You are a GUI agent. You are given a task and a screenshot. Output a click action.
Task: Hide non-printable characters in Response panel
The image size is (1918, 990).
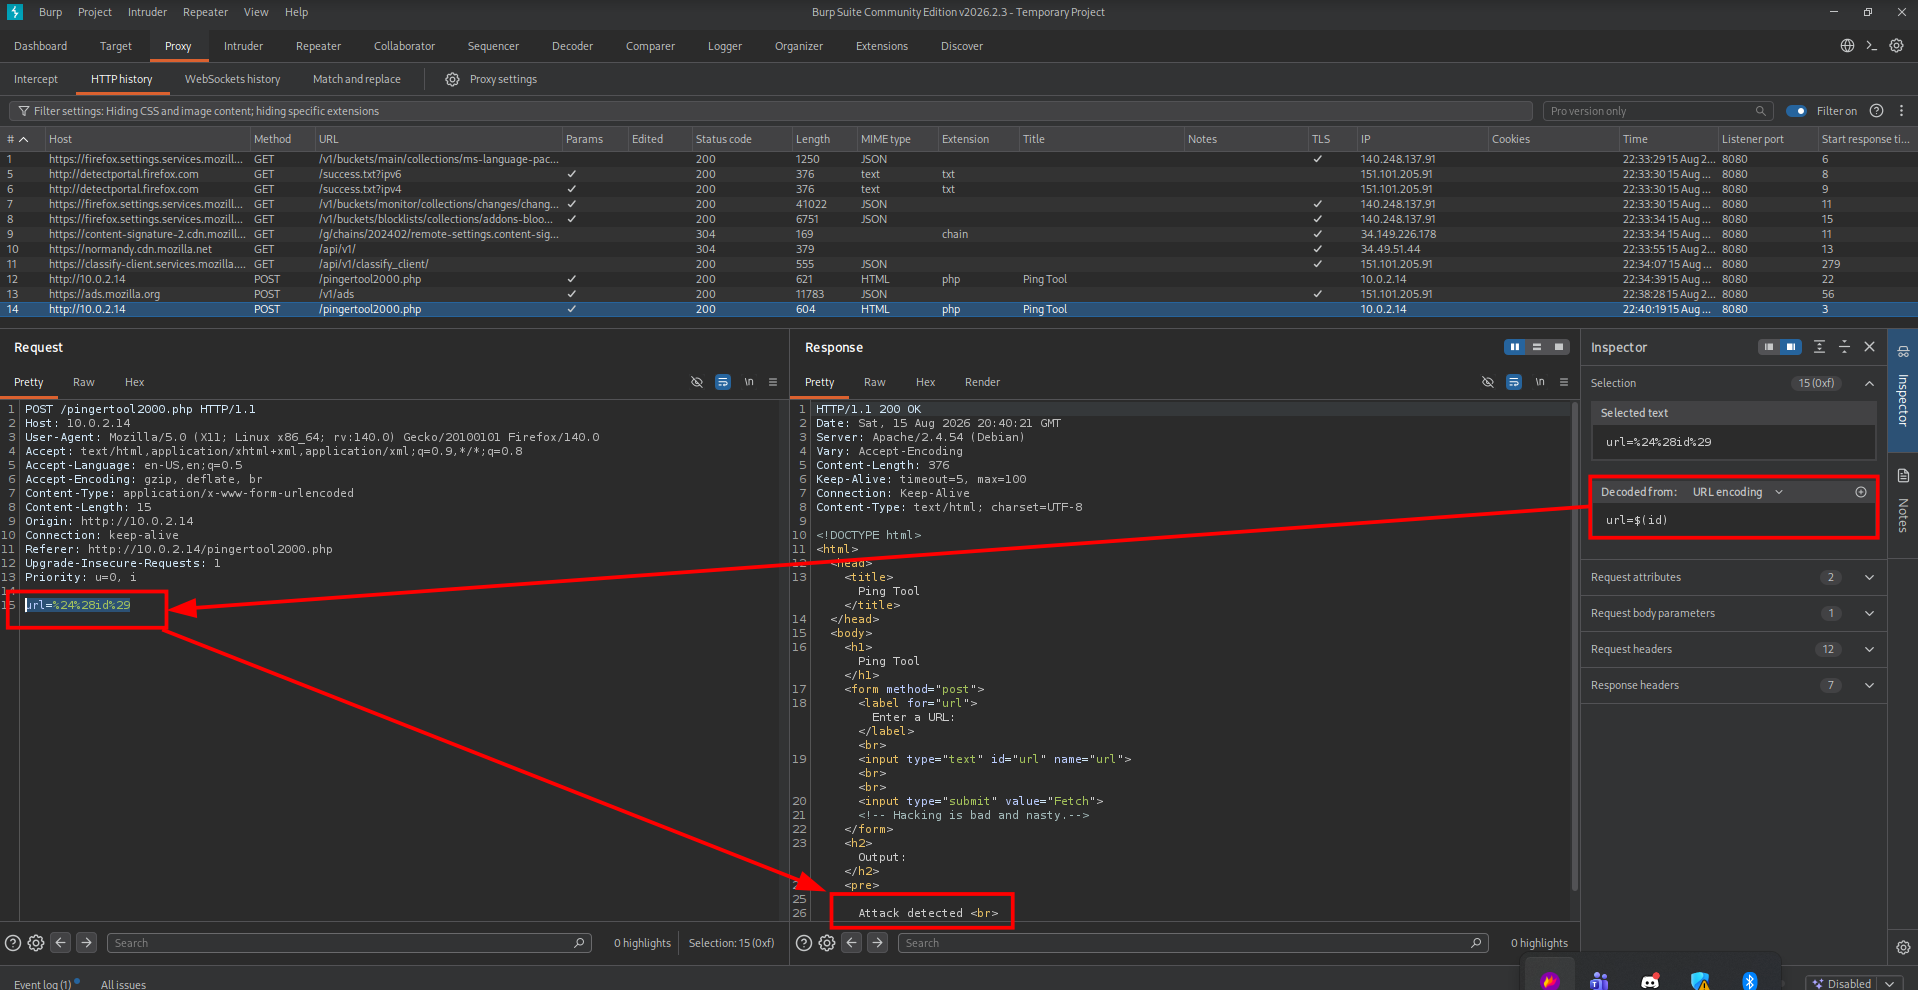[1488, 382]
